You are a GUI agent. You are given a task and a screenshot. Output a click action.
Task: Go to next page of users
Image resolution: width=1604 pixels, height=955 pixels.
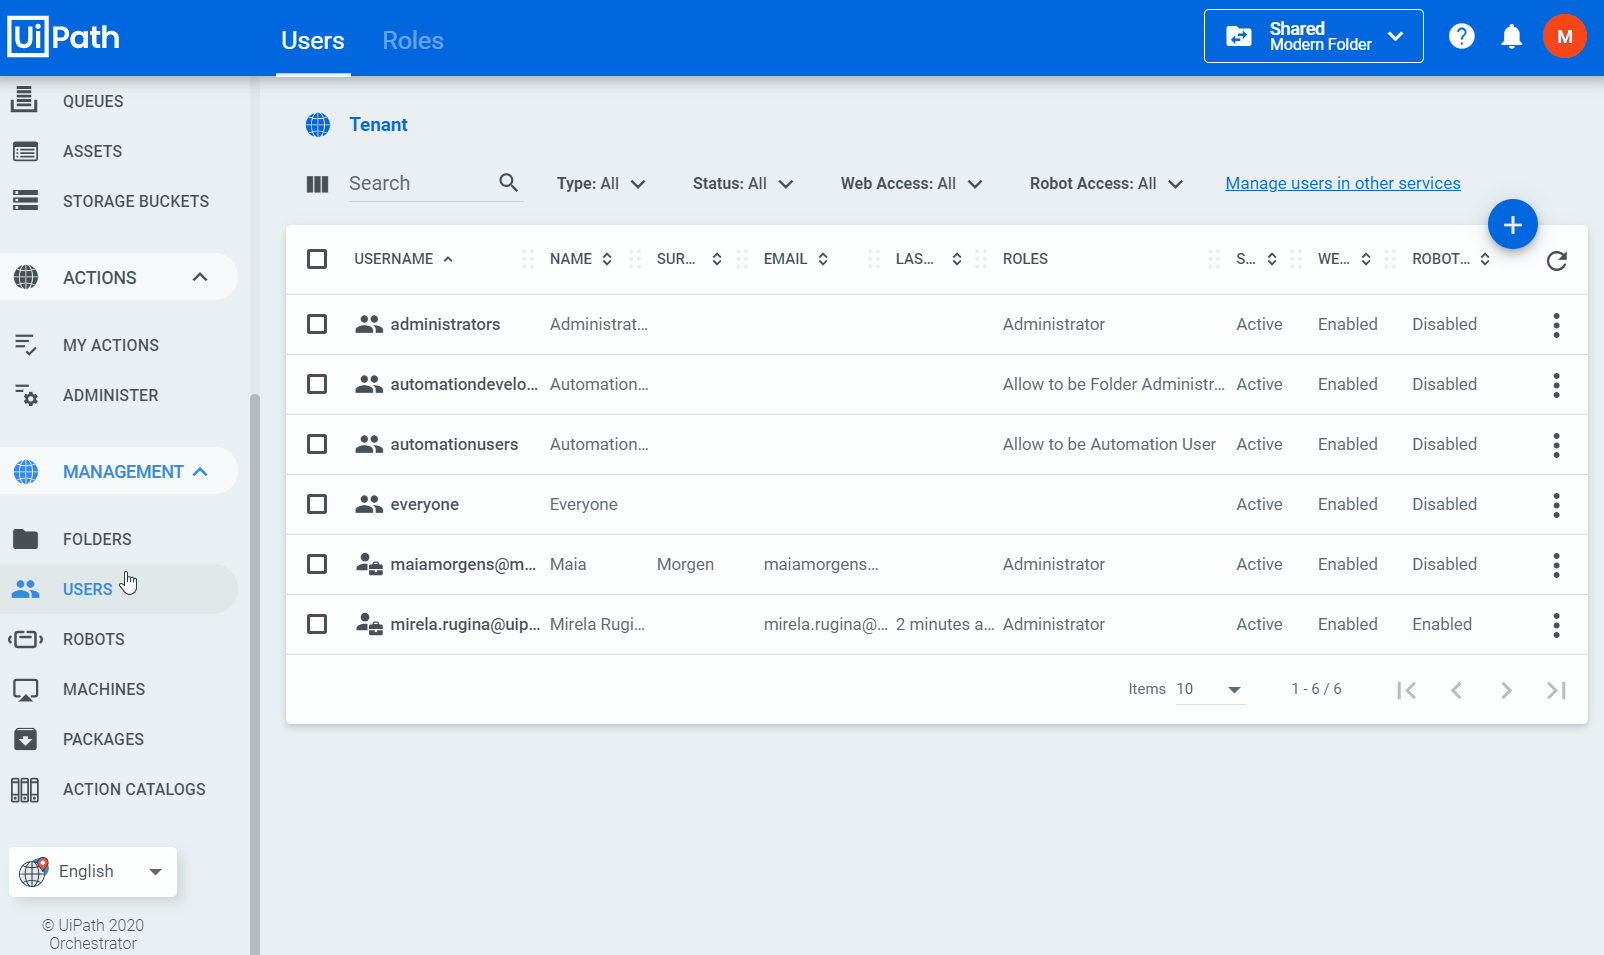[x=1506, y=690]
